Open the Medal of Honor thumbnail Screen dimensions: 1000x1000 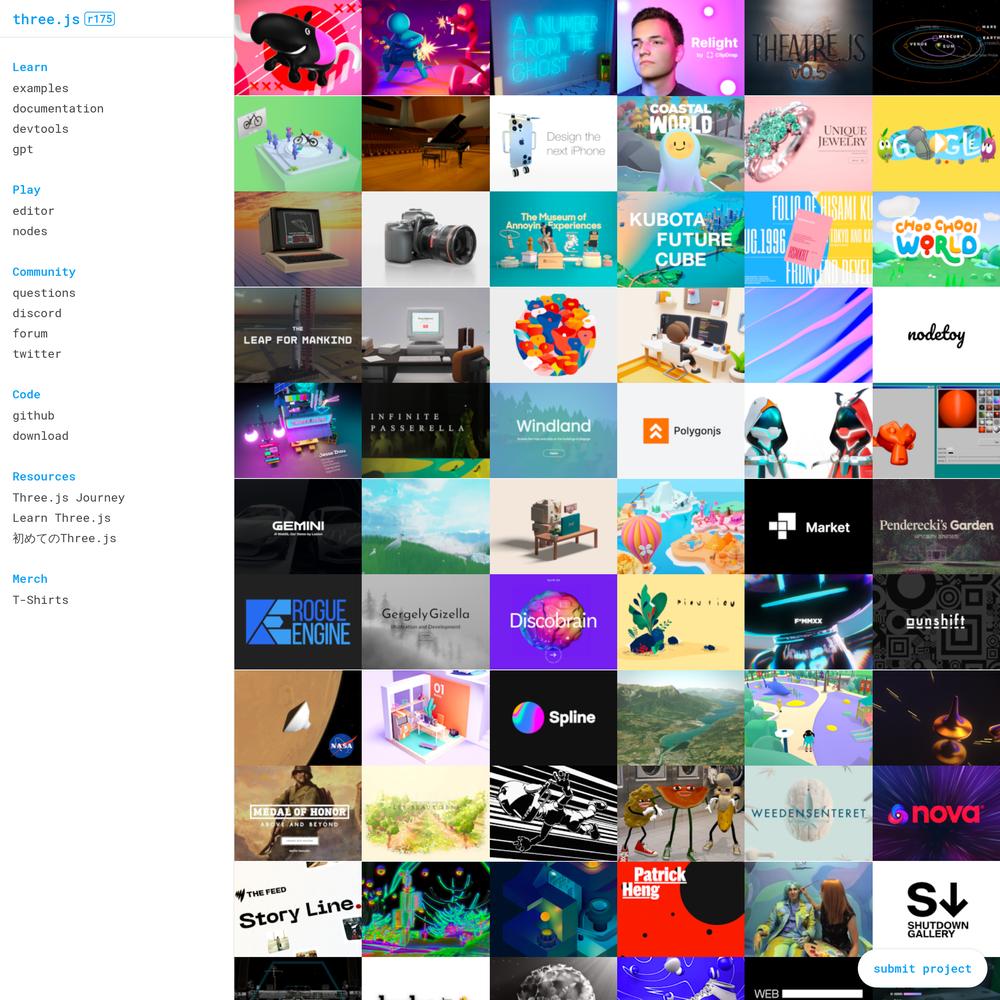tap(298, 813)
